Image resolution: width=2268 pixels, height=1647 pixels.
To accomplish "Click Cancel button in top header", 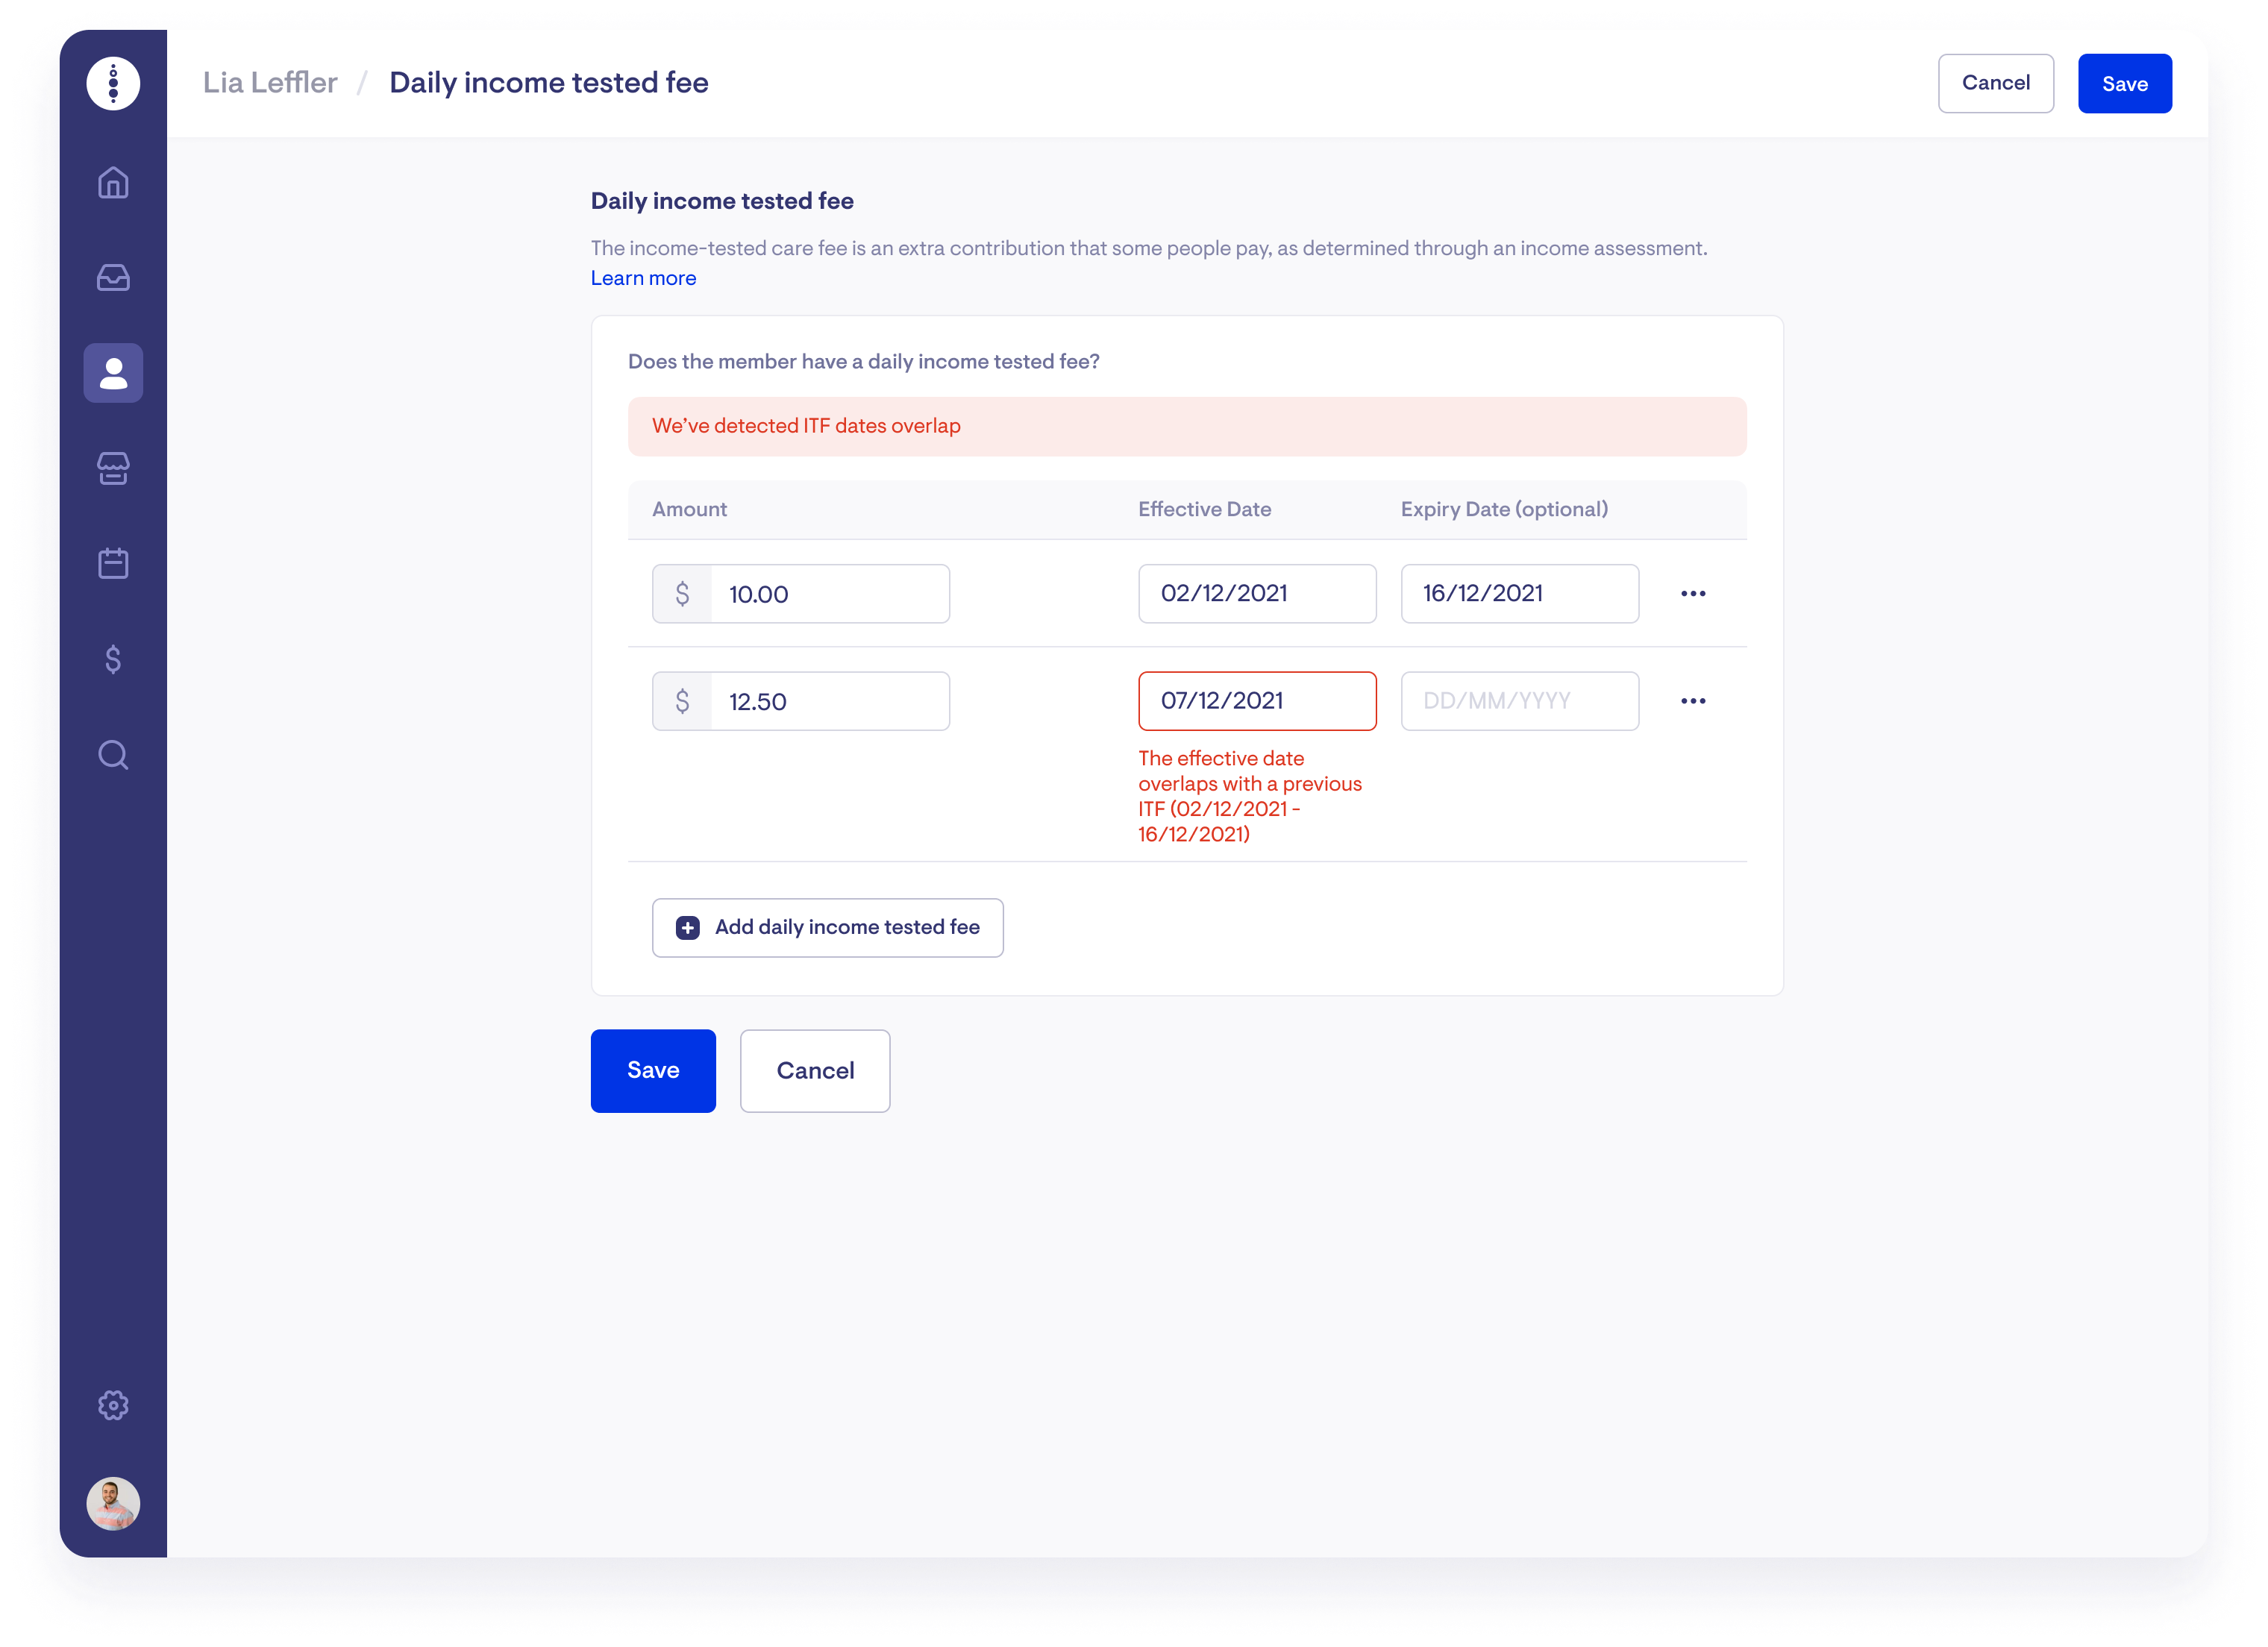I will [1995, 83].
